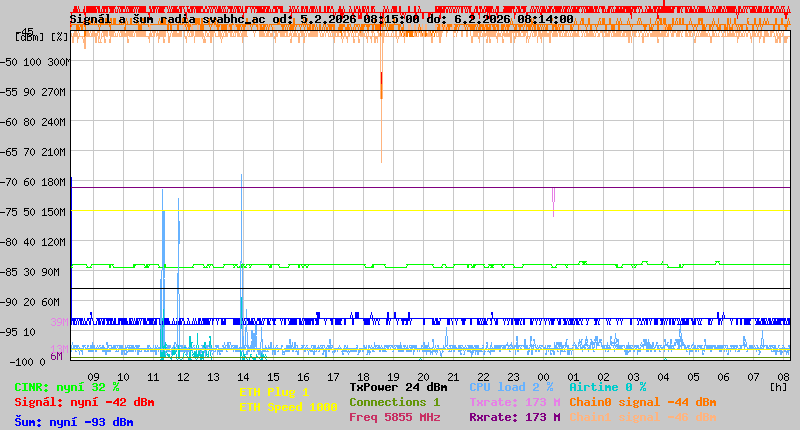Select the hour 11 time axis label
Image resolution: width=800 pixels, height=430 pixels.
pyautogui.click(x=153, y=376)
